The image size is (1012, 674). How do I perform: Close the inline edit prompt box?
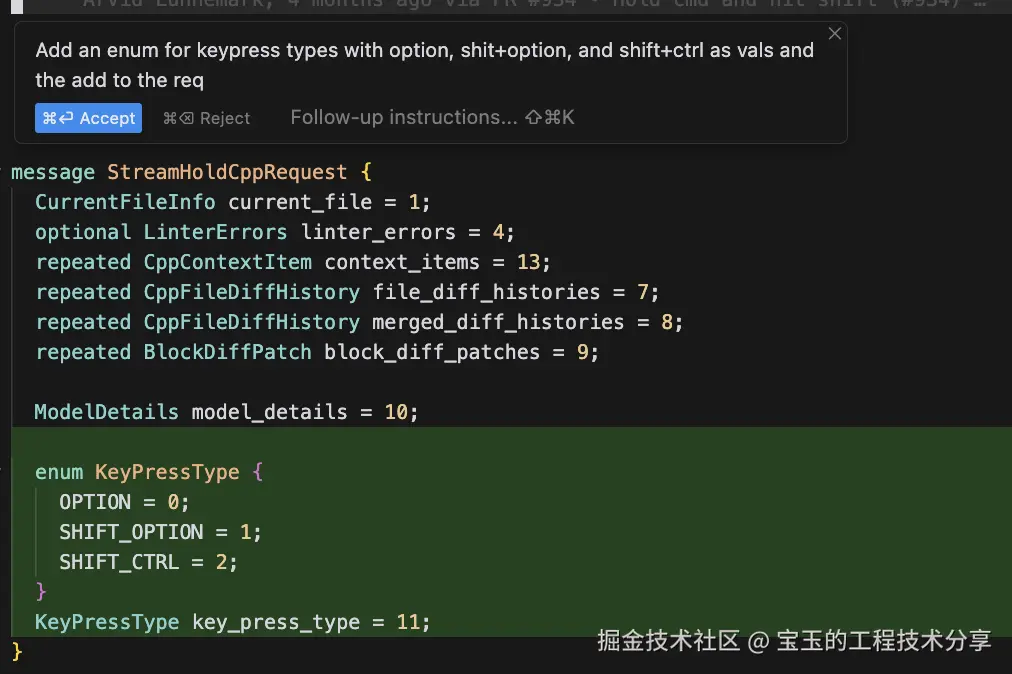[835, 33]
